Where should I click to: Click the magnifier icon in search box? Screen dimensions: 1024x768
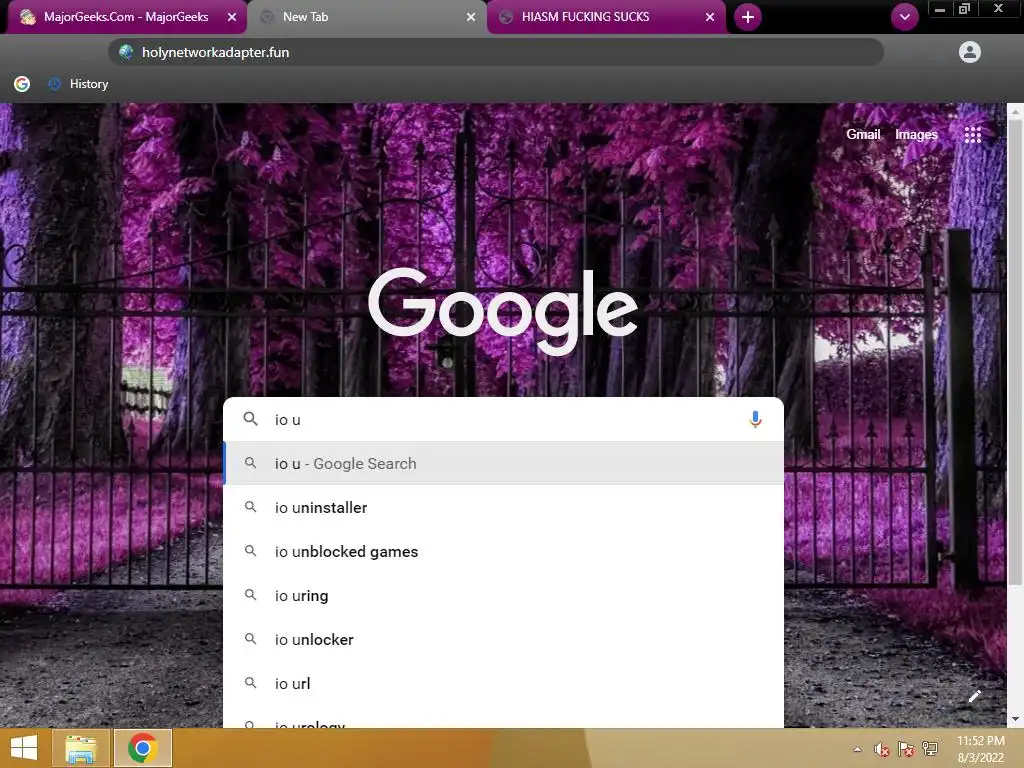(250, 419)
